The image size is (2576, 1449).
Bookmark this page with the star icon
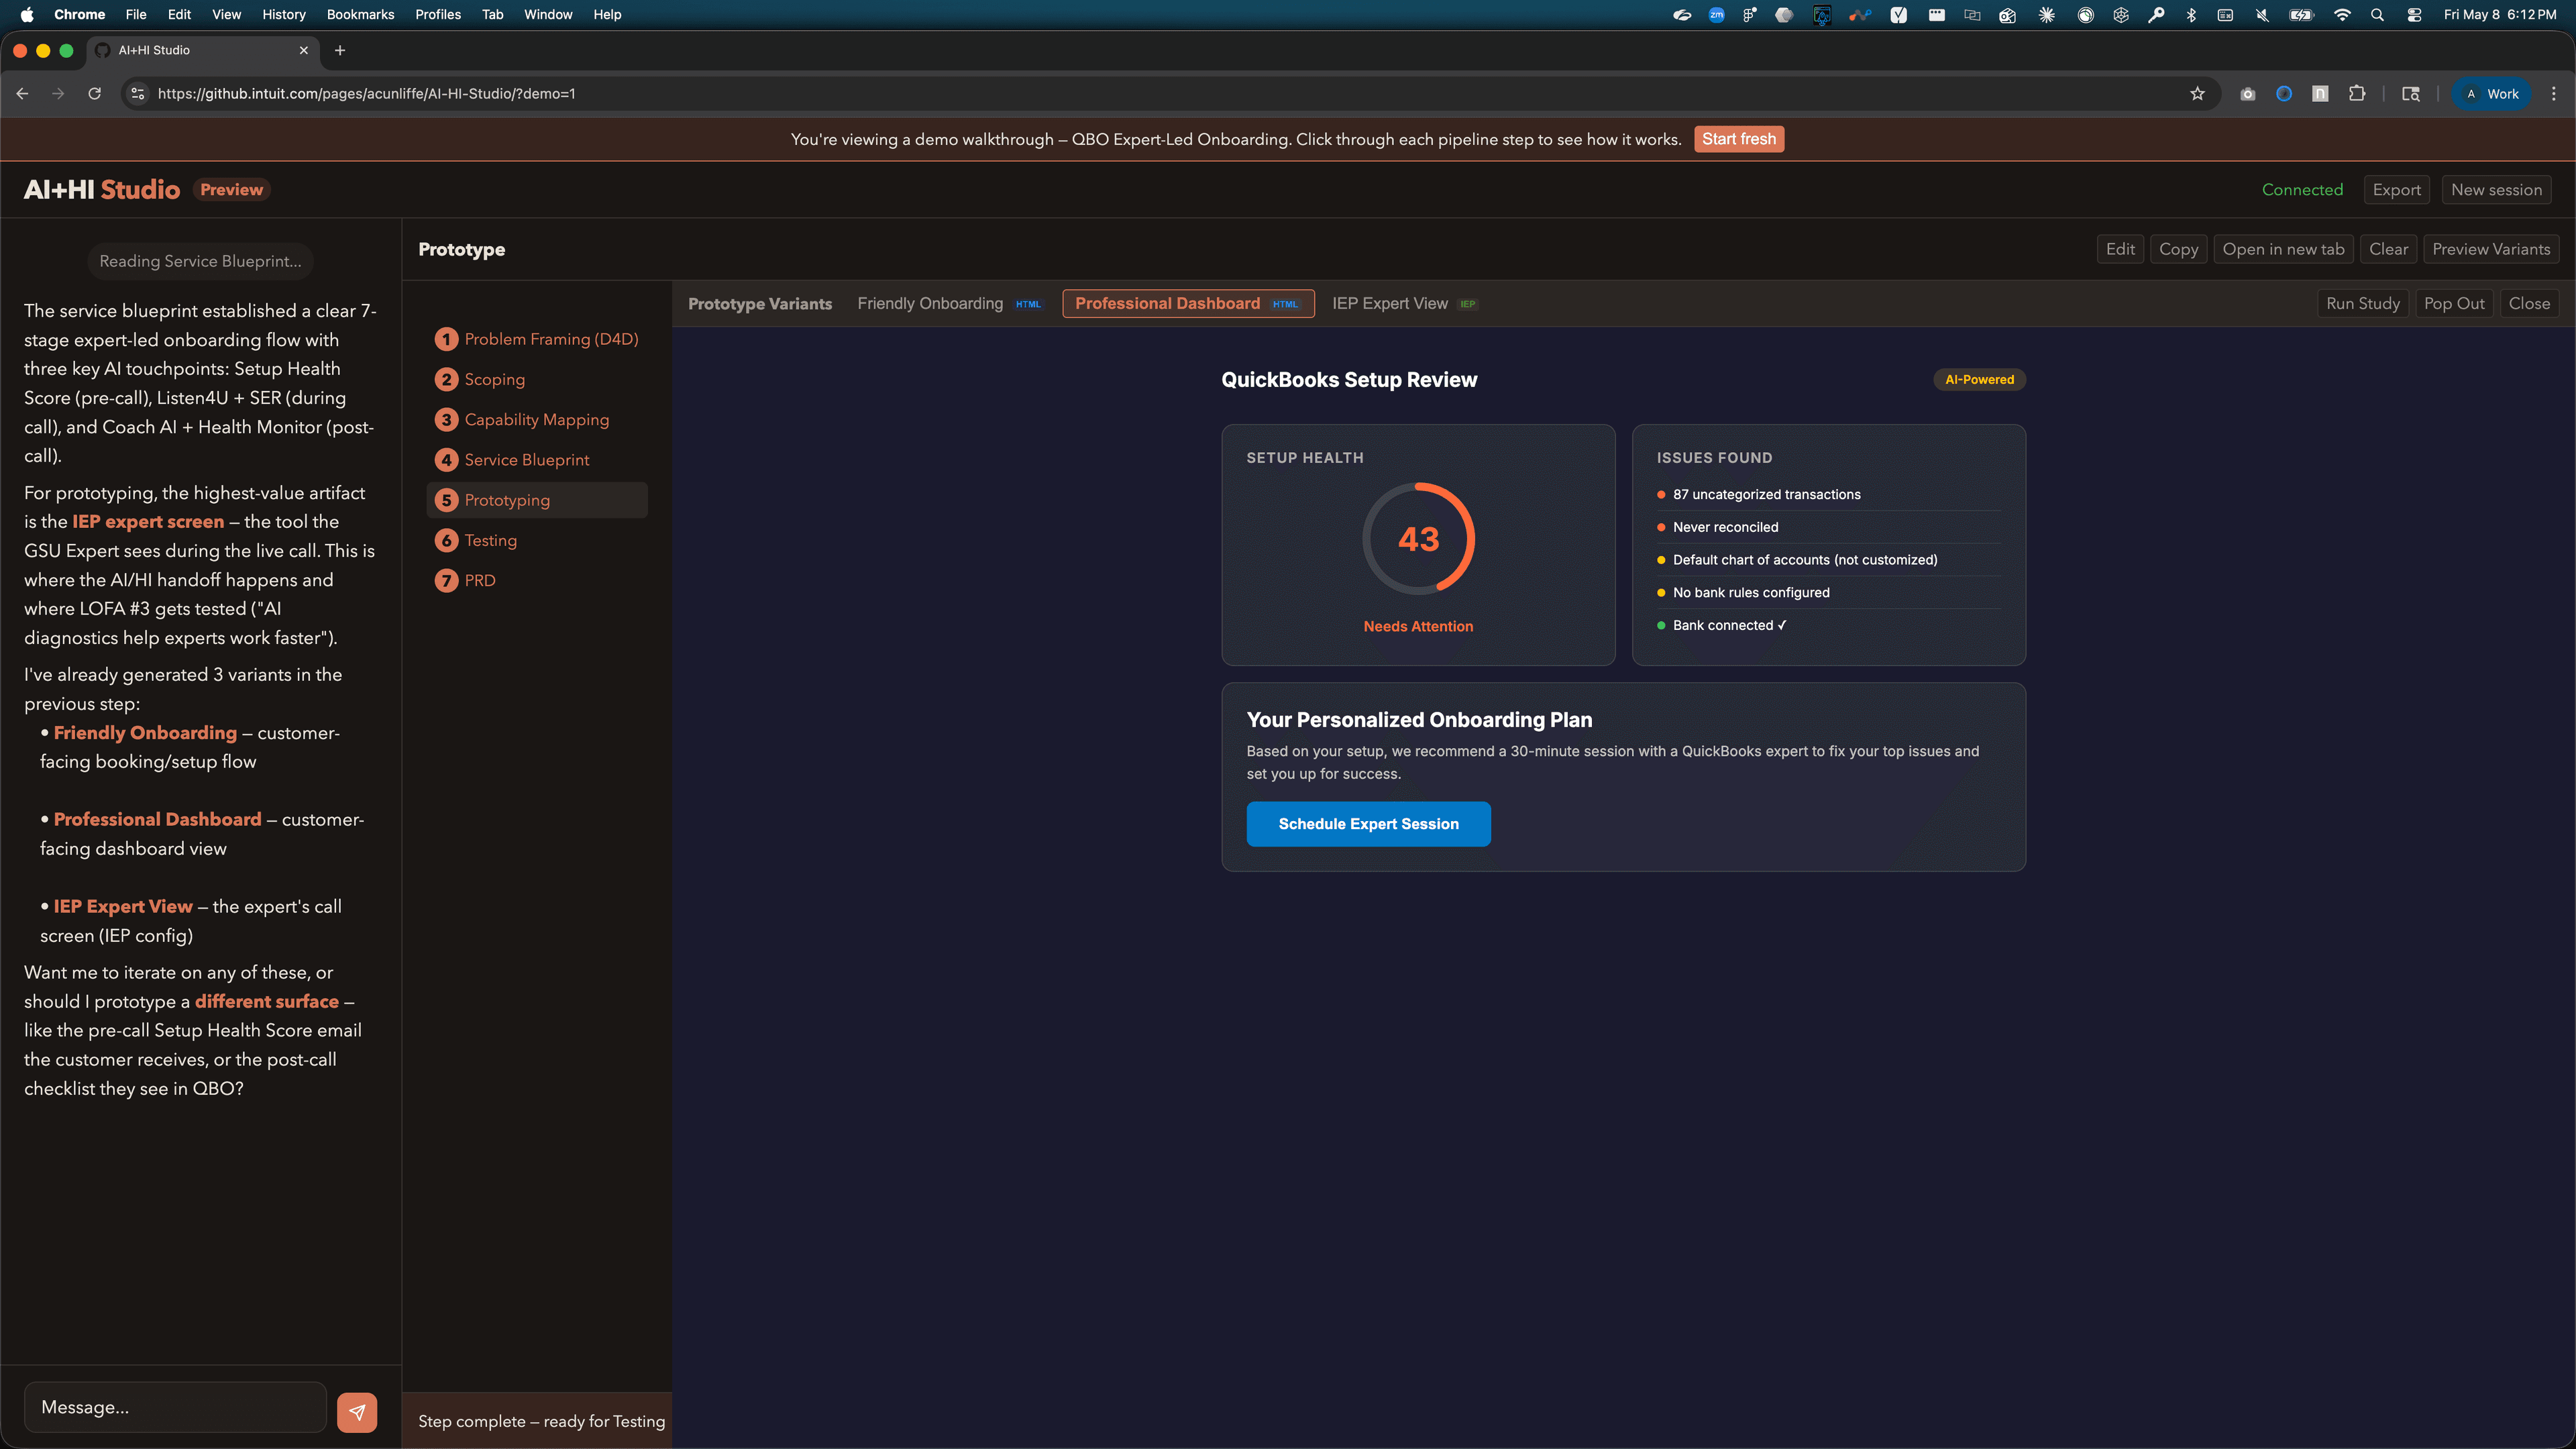tap(2197, 94)
